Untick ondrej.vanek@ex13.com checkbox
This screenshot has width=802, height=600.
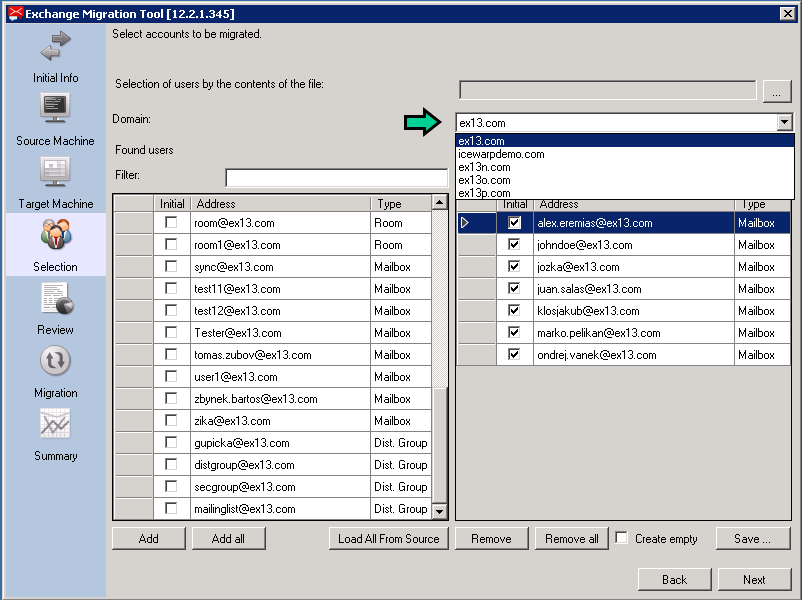pos(514,354)
